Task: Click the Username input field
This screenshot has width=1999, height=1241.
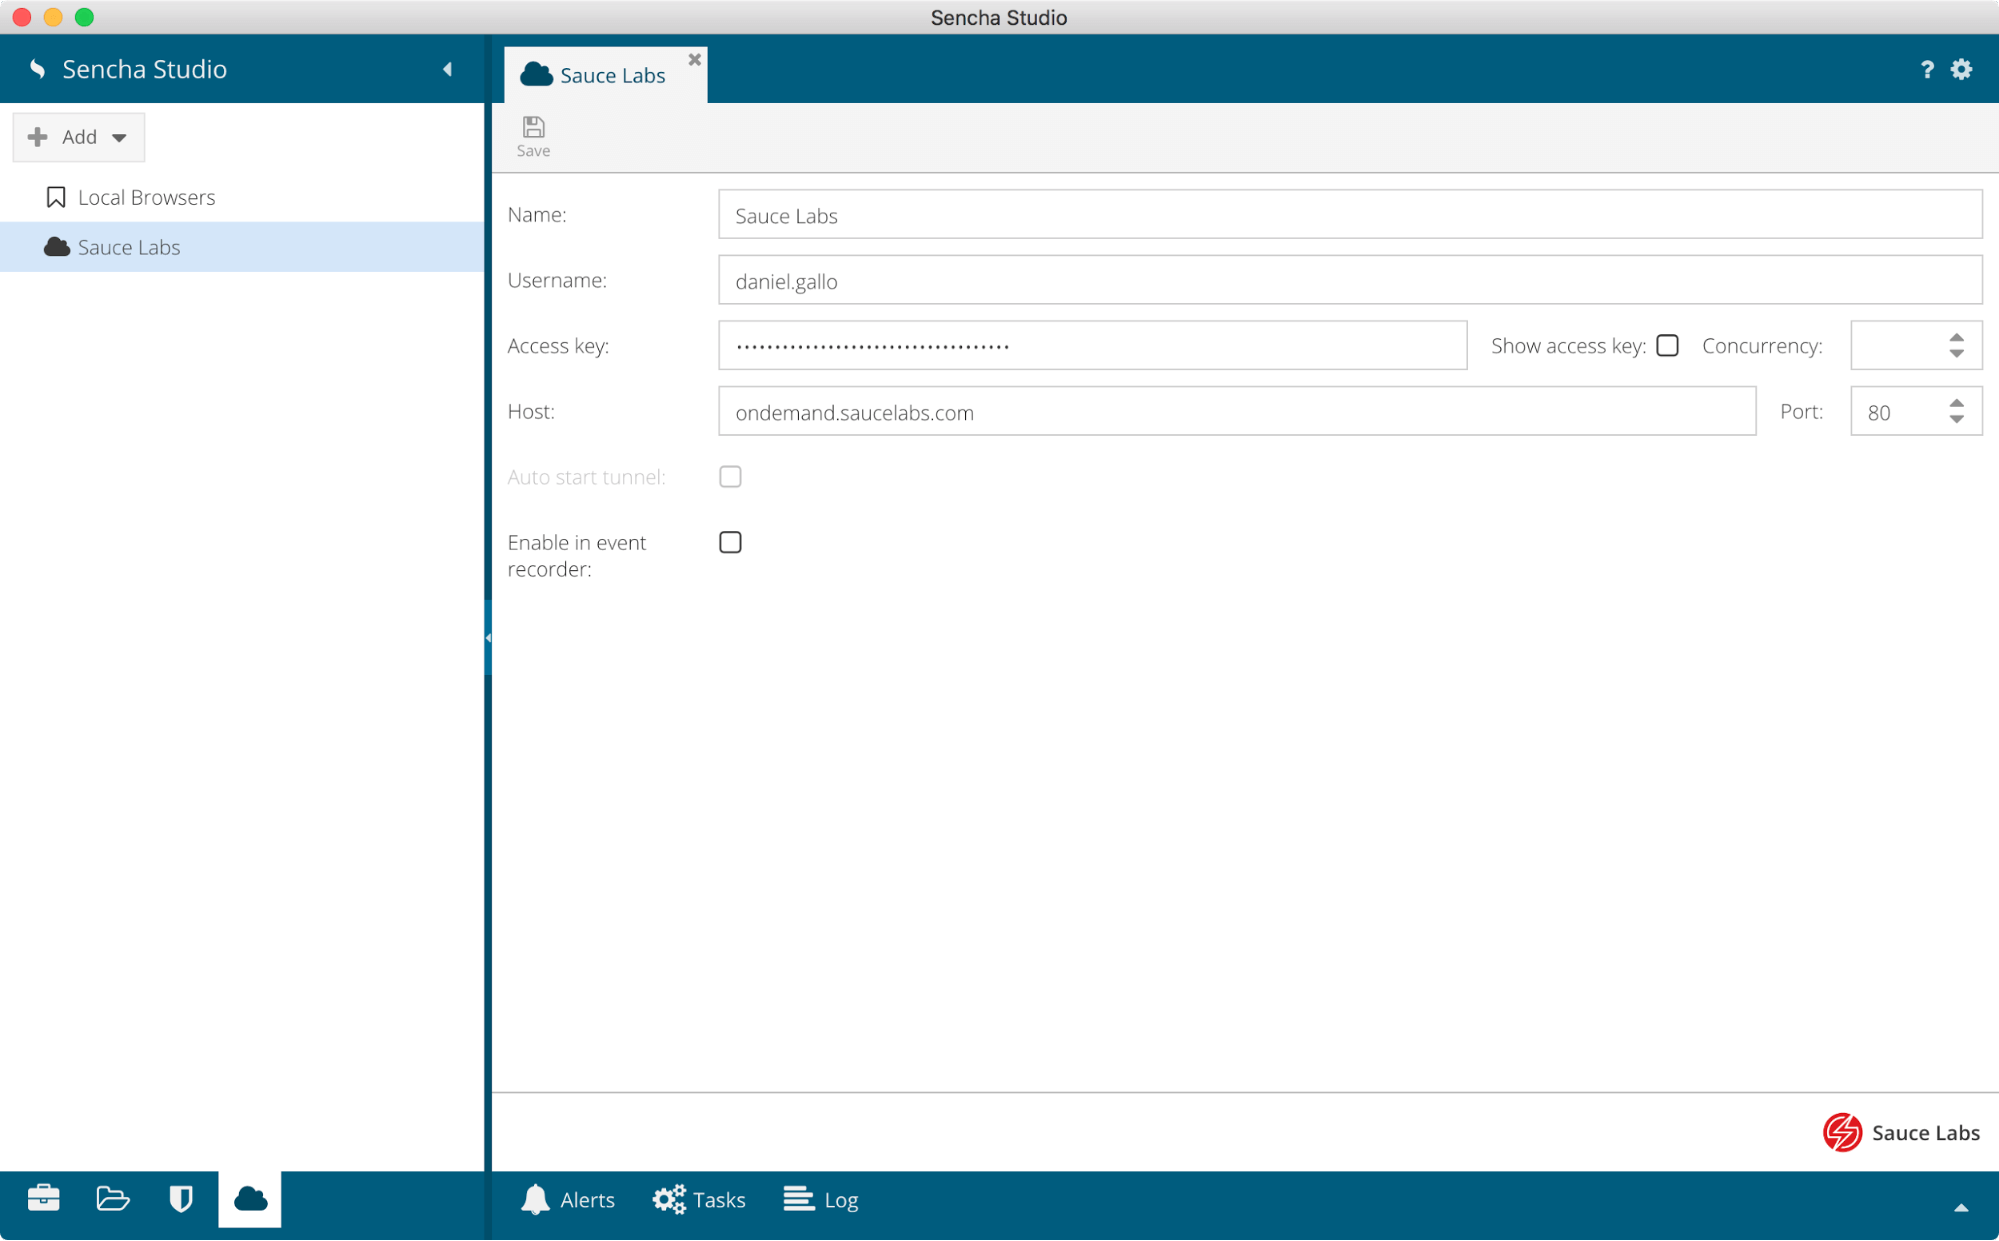Action: tap(1350, 280)
